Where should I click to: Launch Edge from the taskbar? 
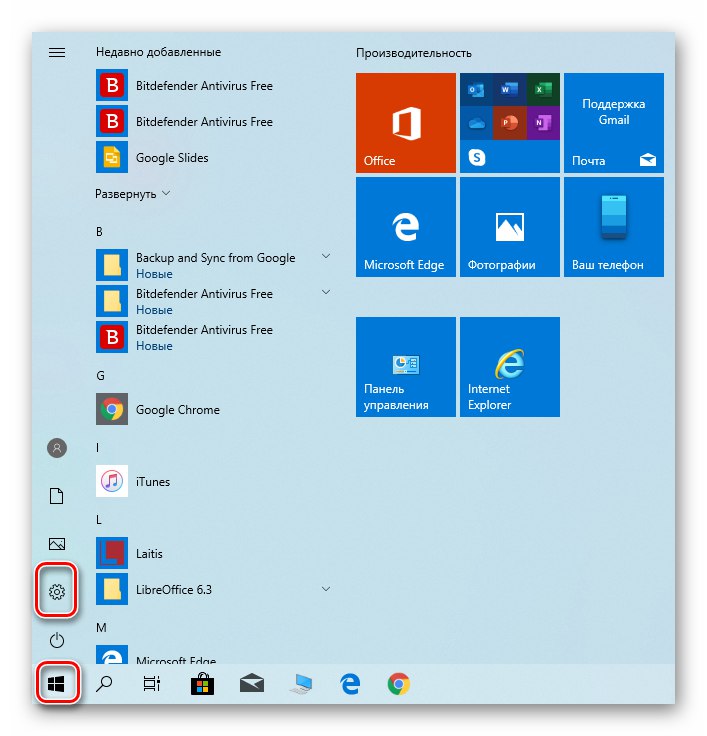click(x=350, y=684)
